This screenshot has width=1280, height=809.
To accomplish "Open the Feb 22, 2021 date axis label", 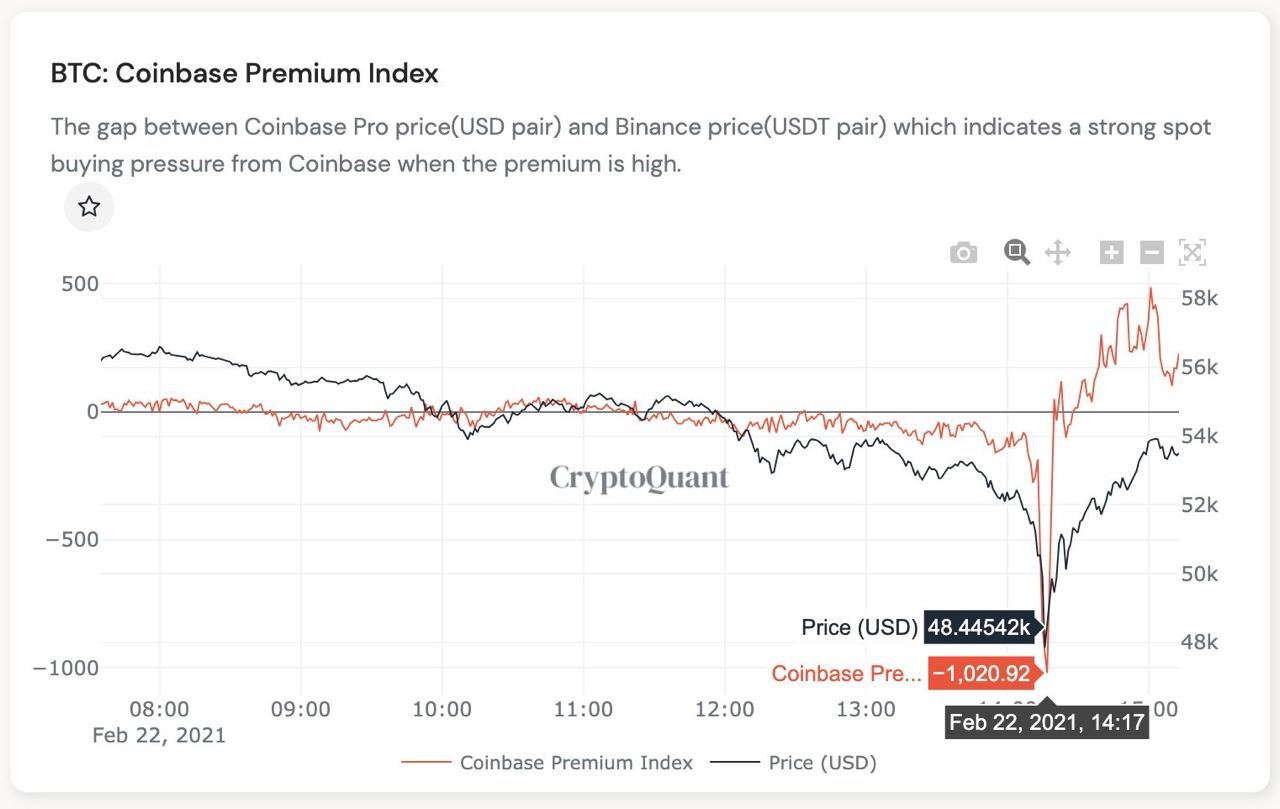I will click(160, 734).
